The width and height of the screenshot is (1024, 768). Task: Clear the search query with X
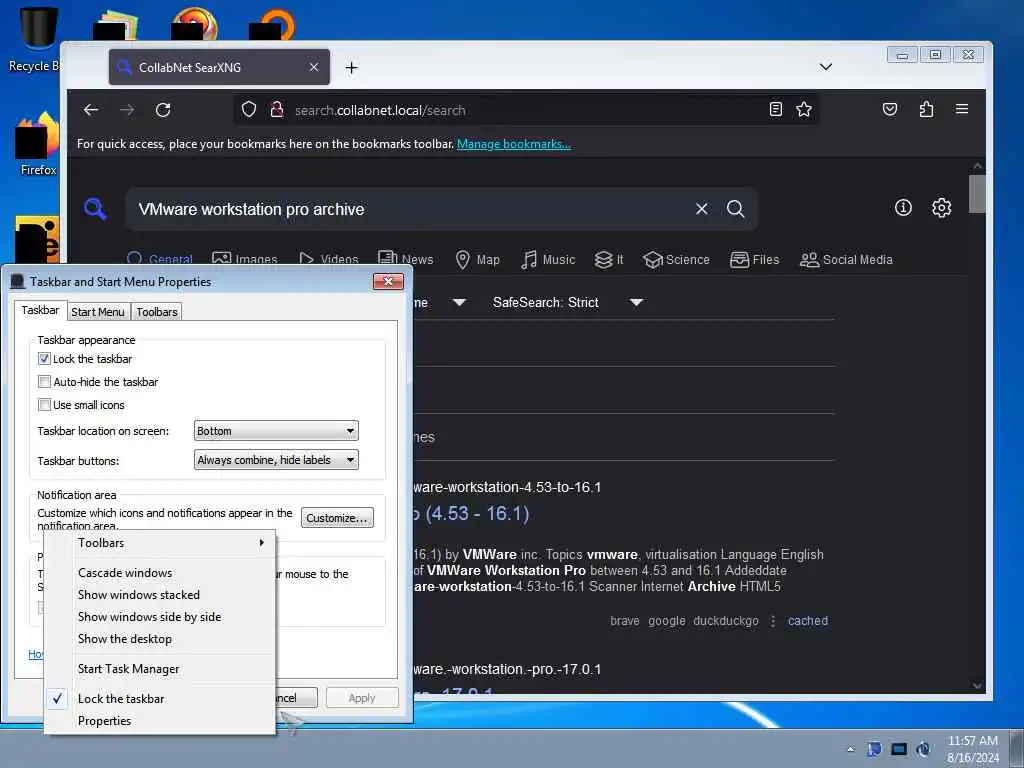tap(701, 209)
